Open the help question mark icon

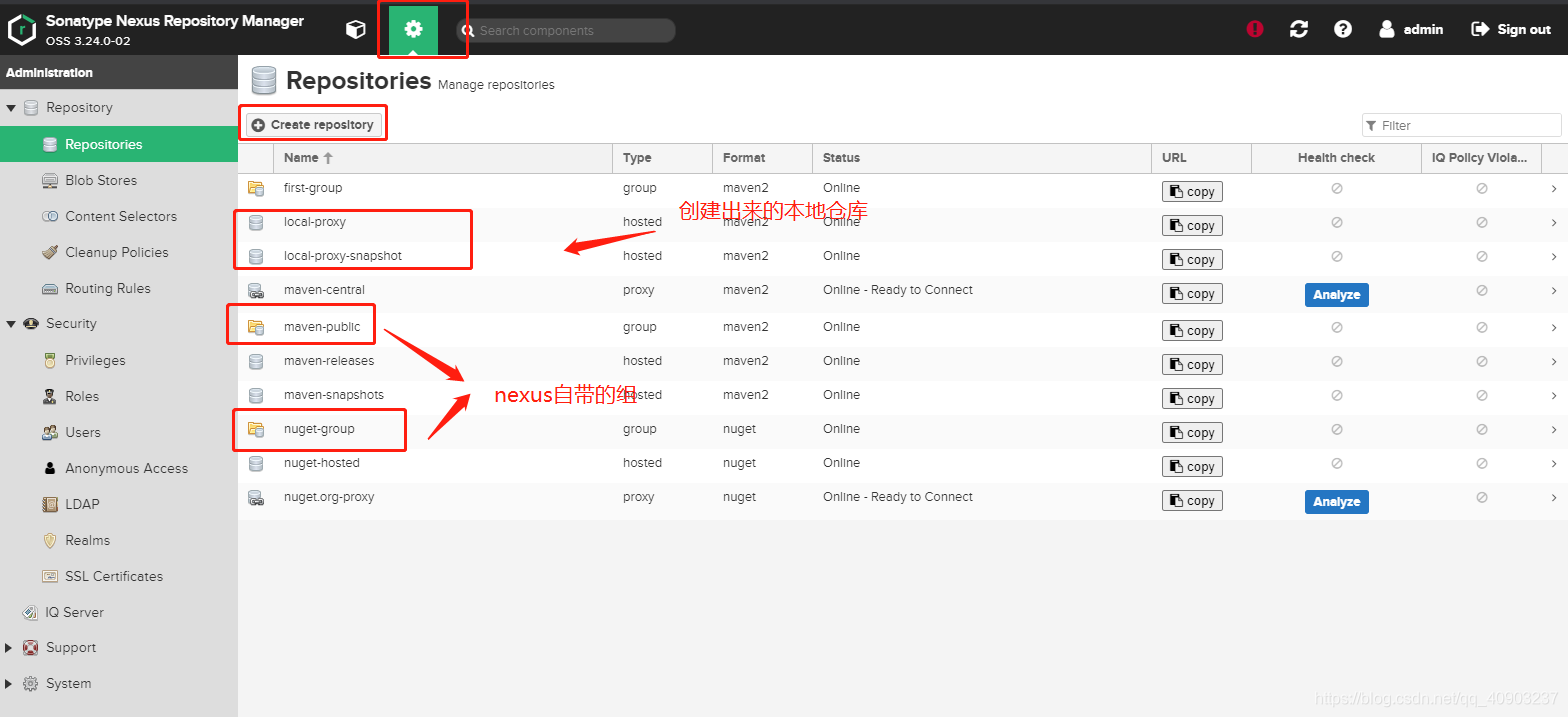[x=1343, y=30]
